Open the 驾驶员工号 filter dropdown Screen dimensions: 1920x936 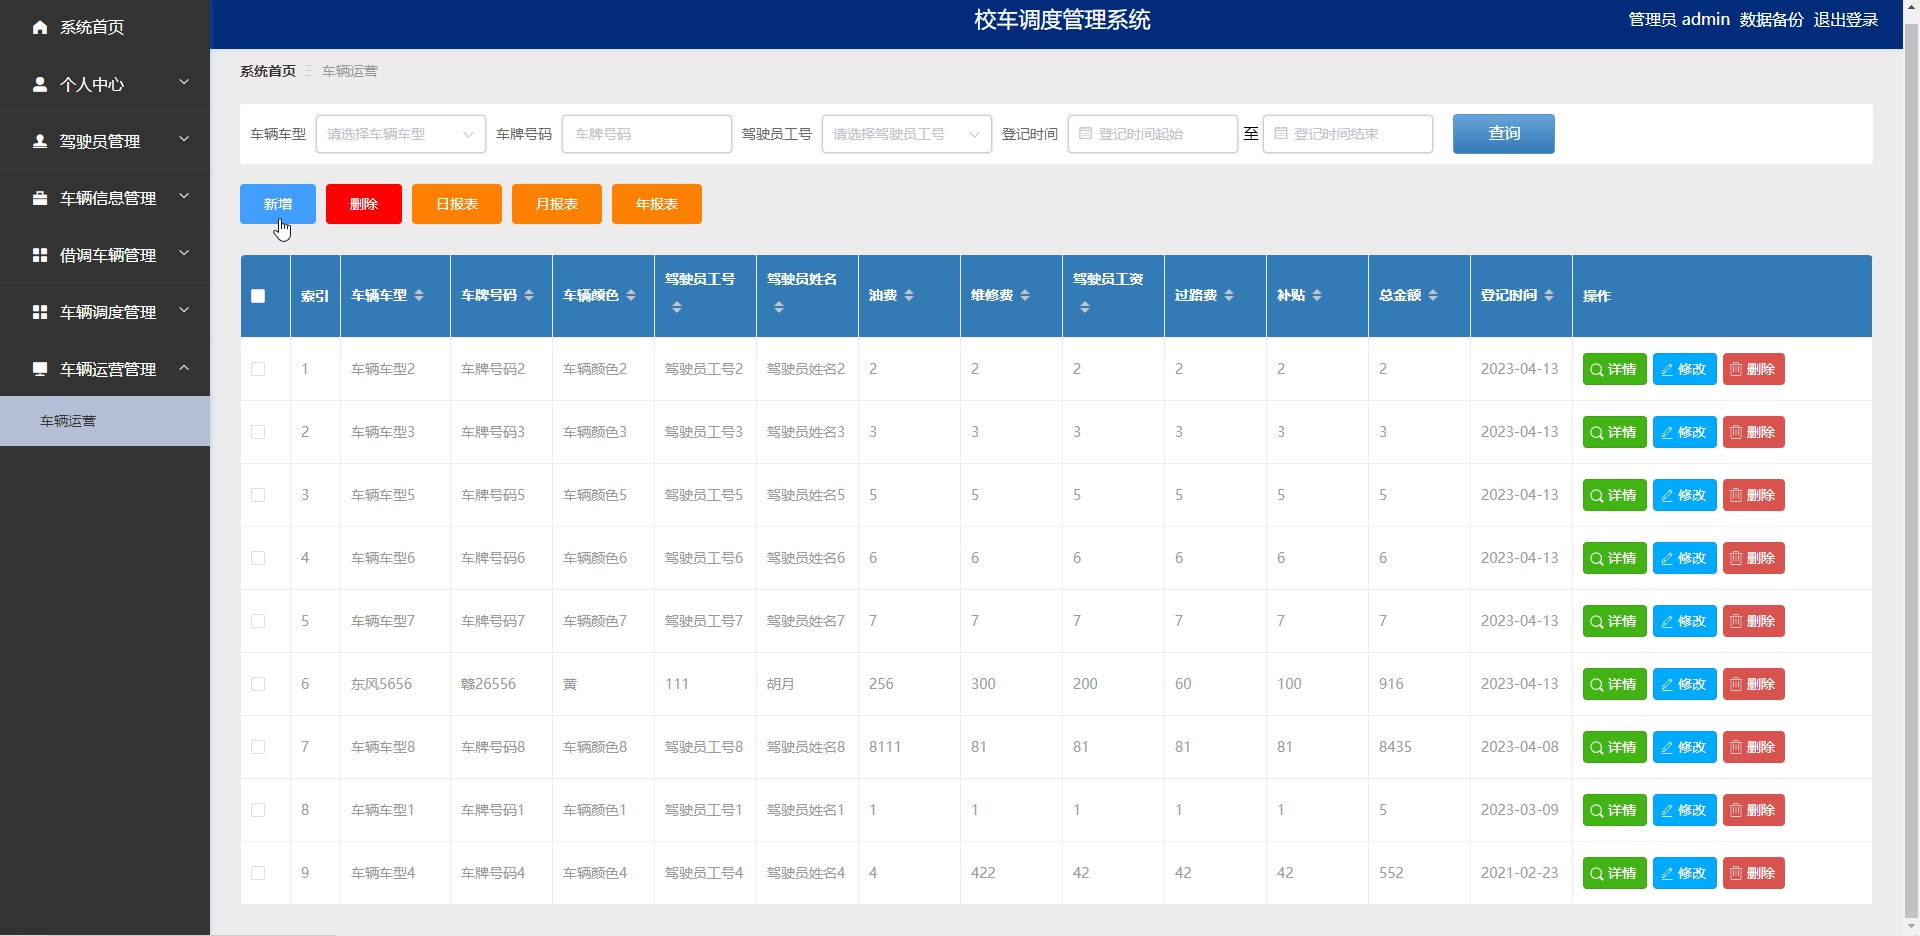point(906,134)
